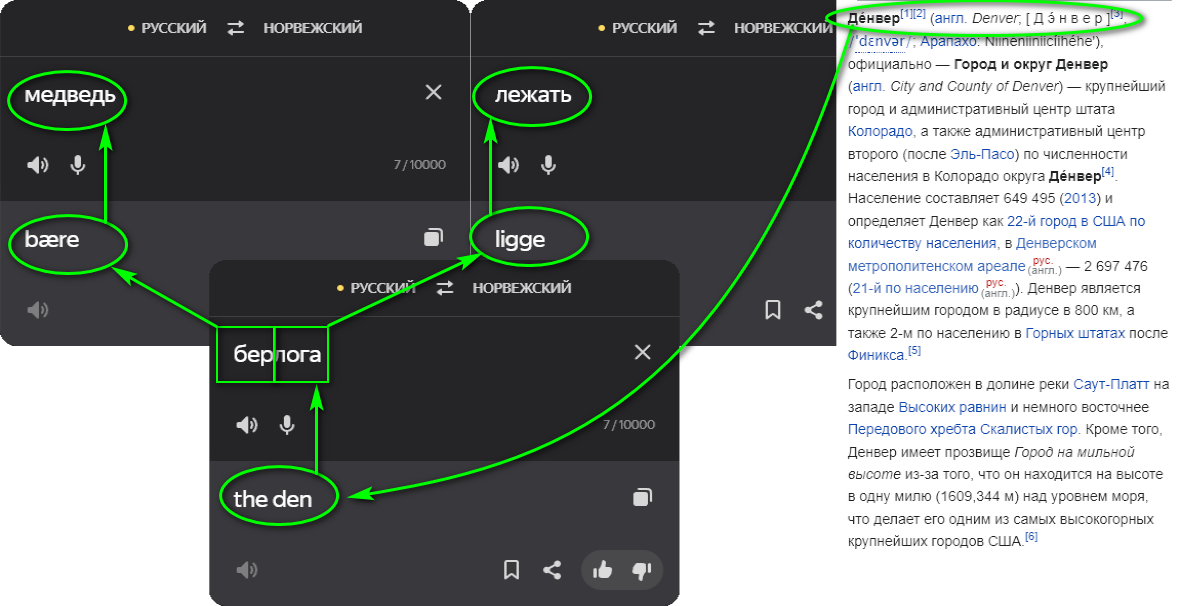Select the translated word bære
This screenshot has width=1180, height=606.
[x=52, y=239]
